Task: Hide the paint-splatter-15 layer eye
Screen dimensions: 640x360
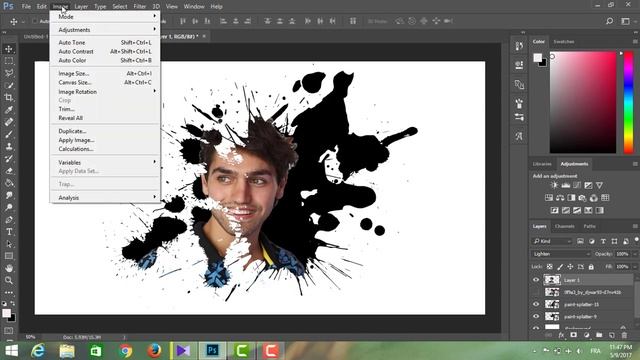Action: click(x=536, y=304)
